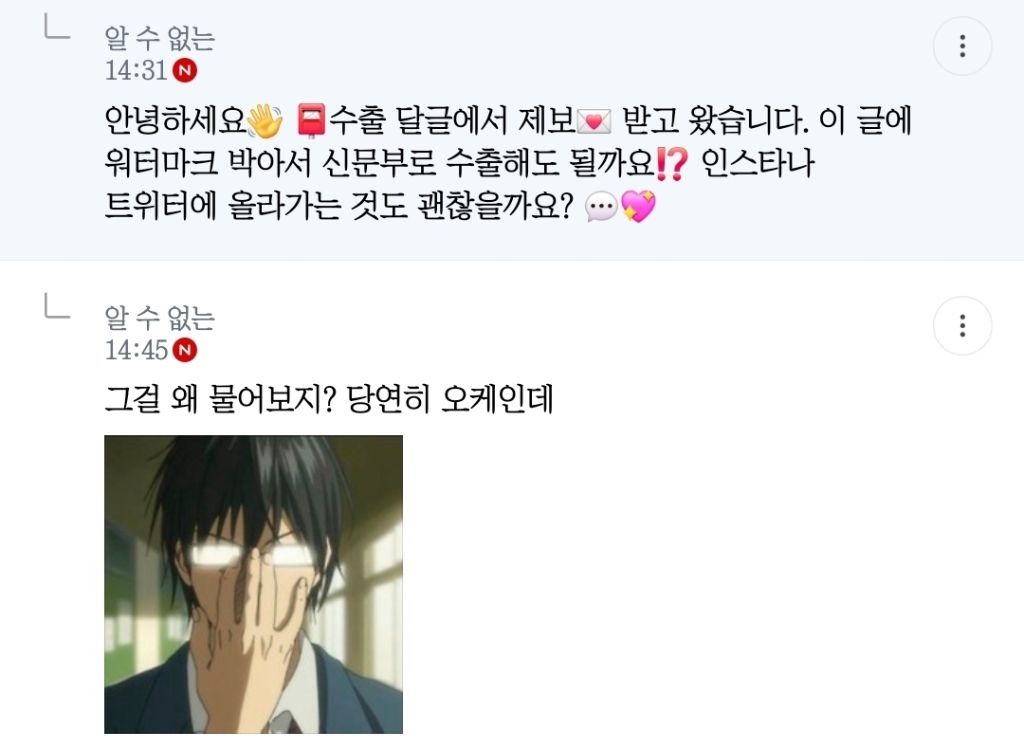
Task: Open the three-dot menu on the 14:31 comment
Action: (962, 46)
